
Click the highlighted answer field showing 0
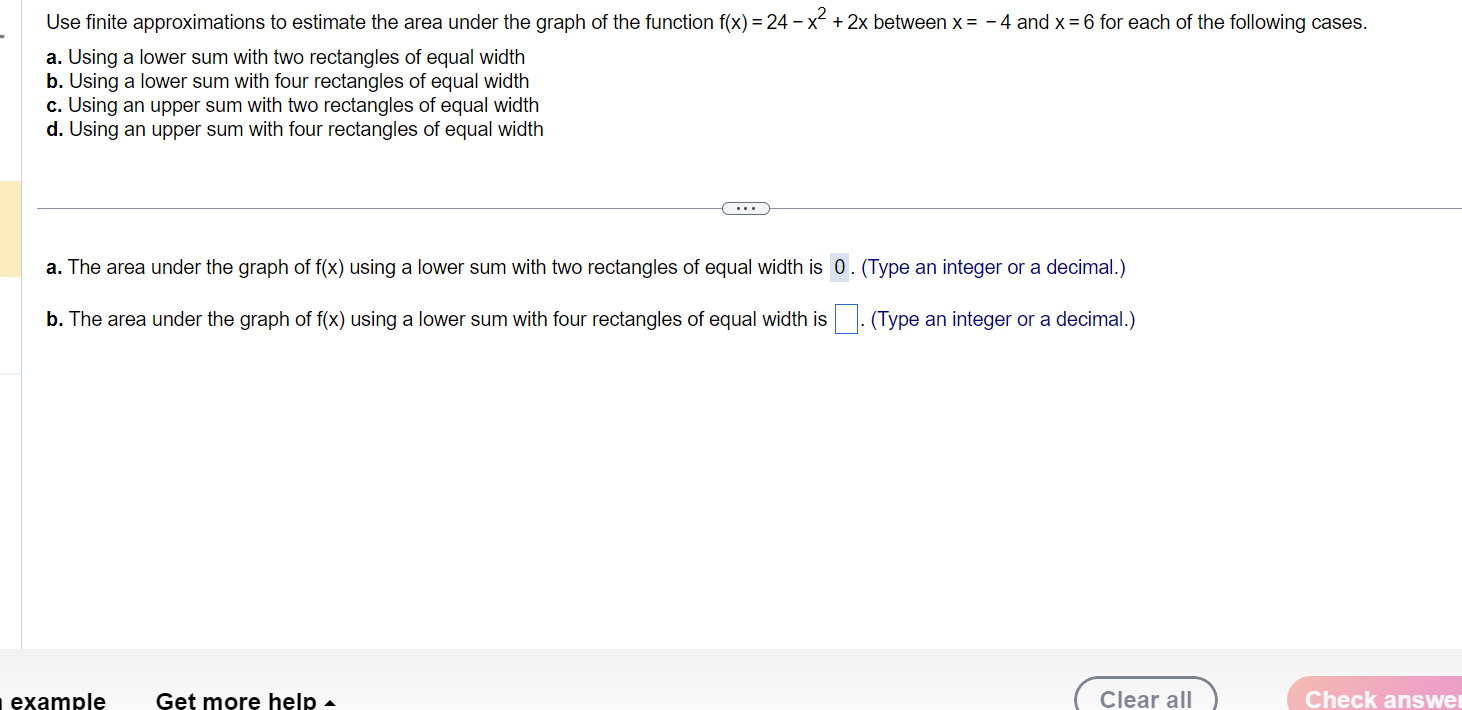click(x=838, y=267)
